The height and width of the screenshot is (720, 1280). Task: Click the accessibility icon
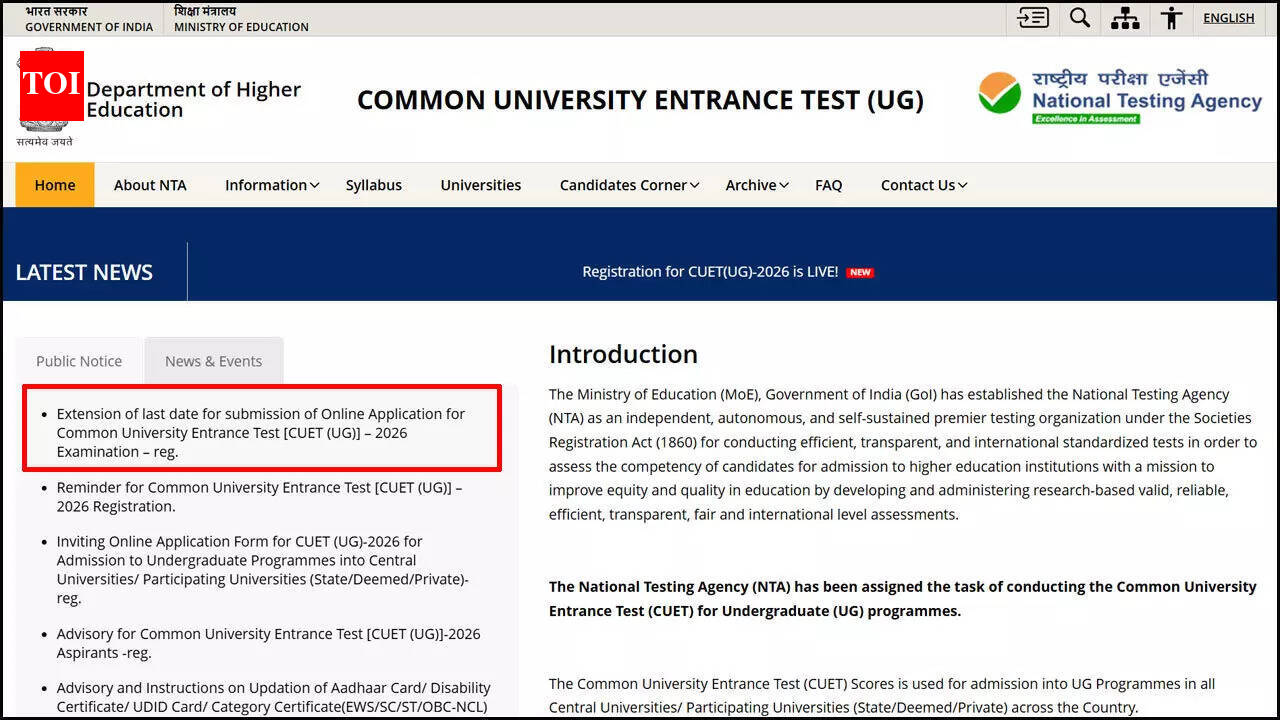click(1171, 18)
